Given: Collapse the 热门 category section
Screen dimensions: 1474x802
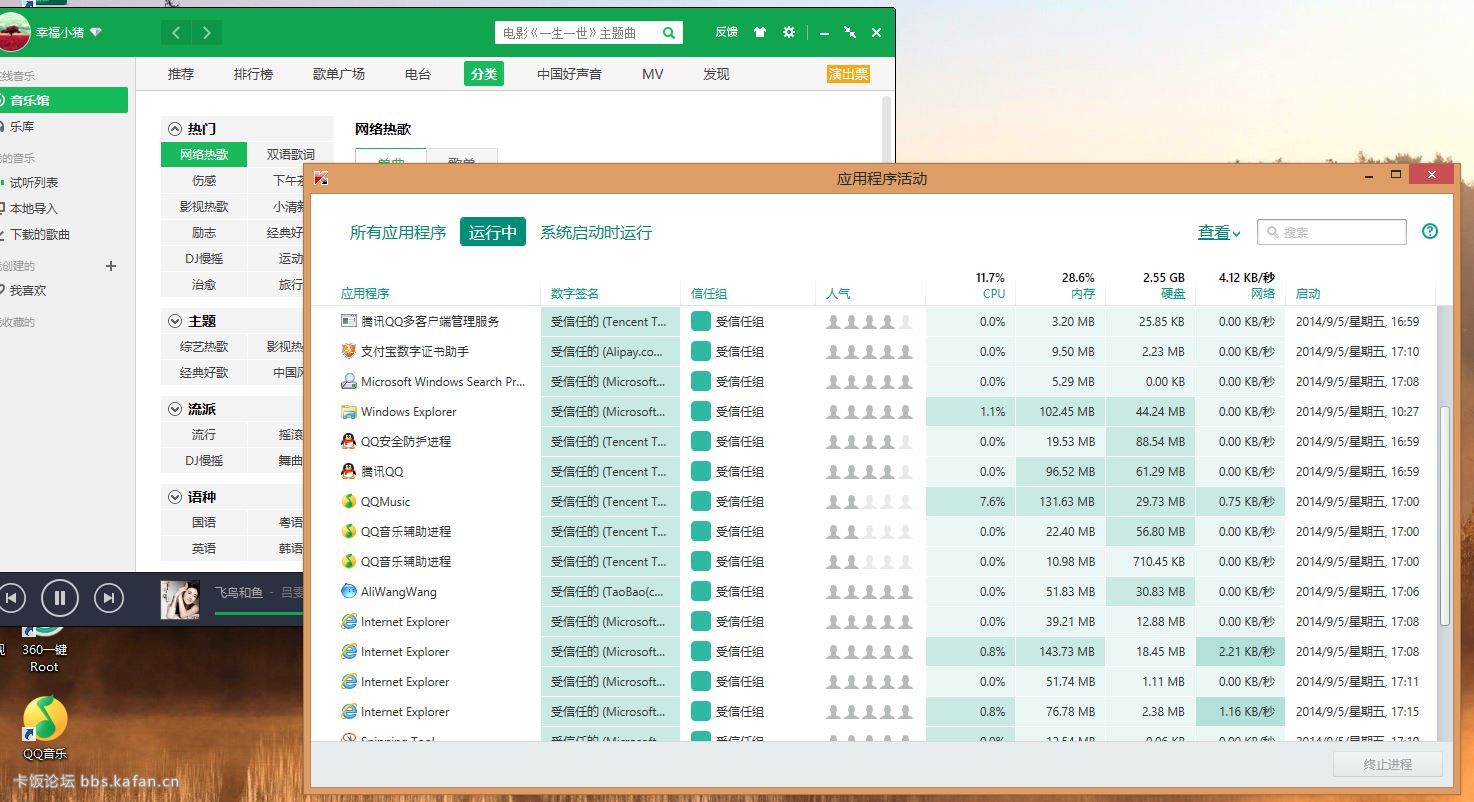Looking at the screenshot, I should coord(175,129).
